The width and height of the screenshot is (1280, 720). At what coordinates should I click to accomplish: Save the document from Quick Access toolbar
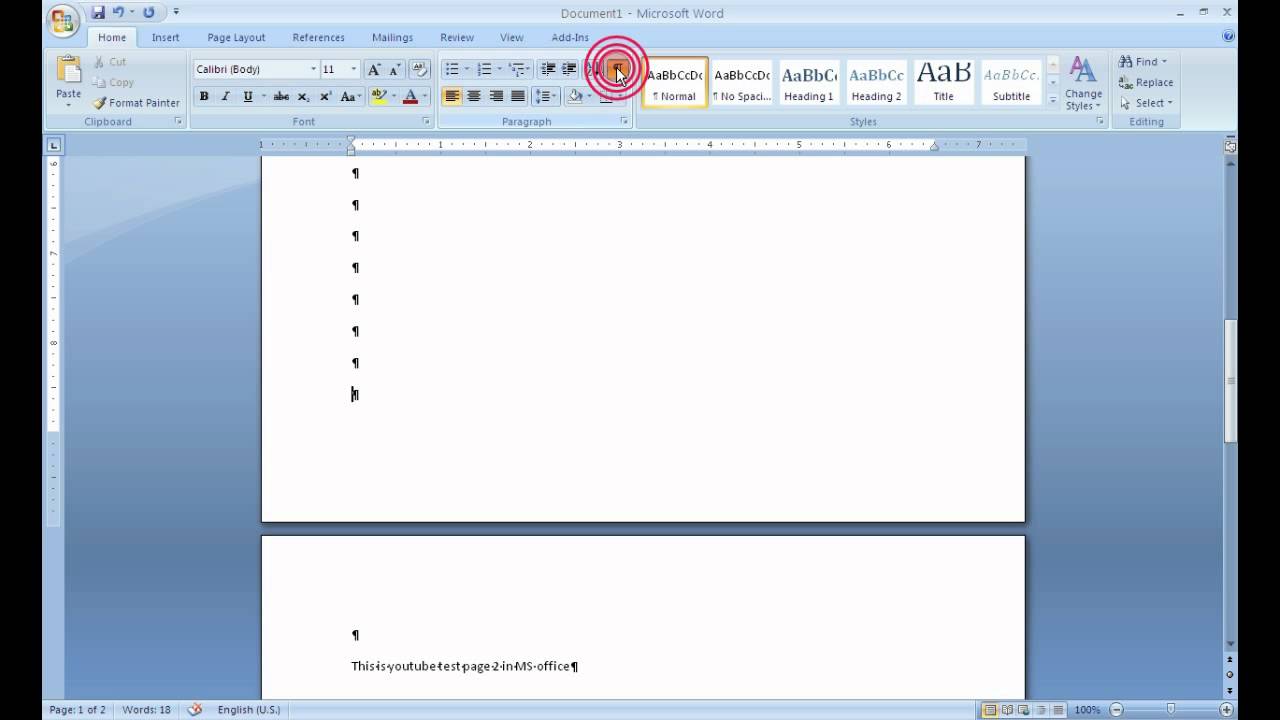(x=98, y=13)
